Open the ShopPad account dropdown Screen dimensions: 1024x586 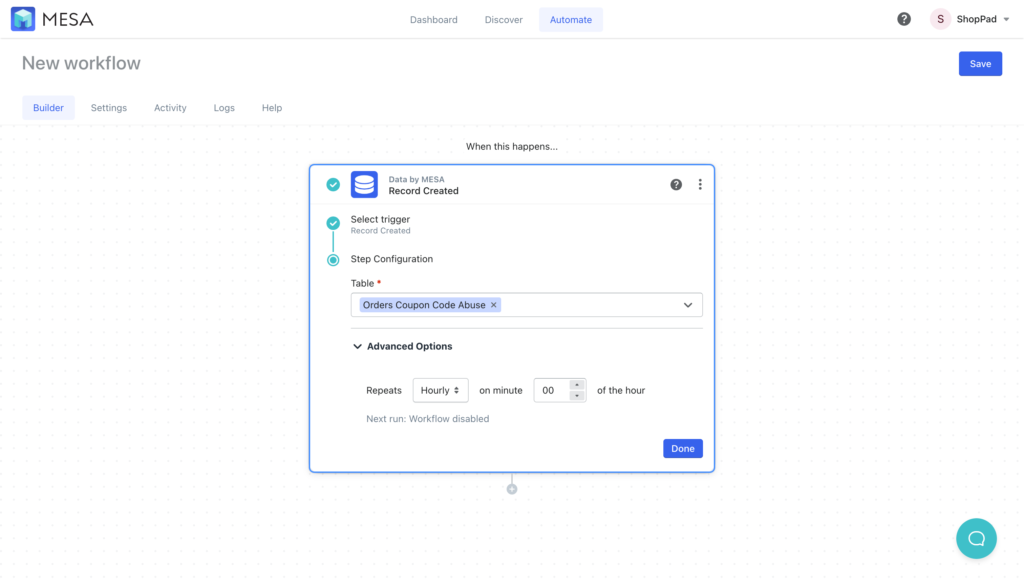click(1005, 18)
